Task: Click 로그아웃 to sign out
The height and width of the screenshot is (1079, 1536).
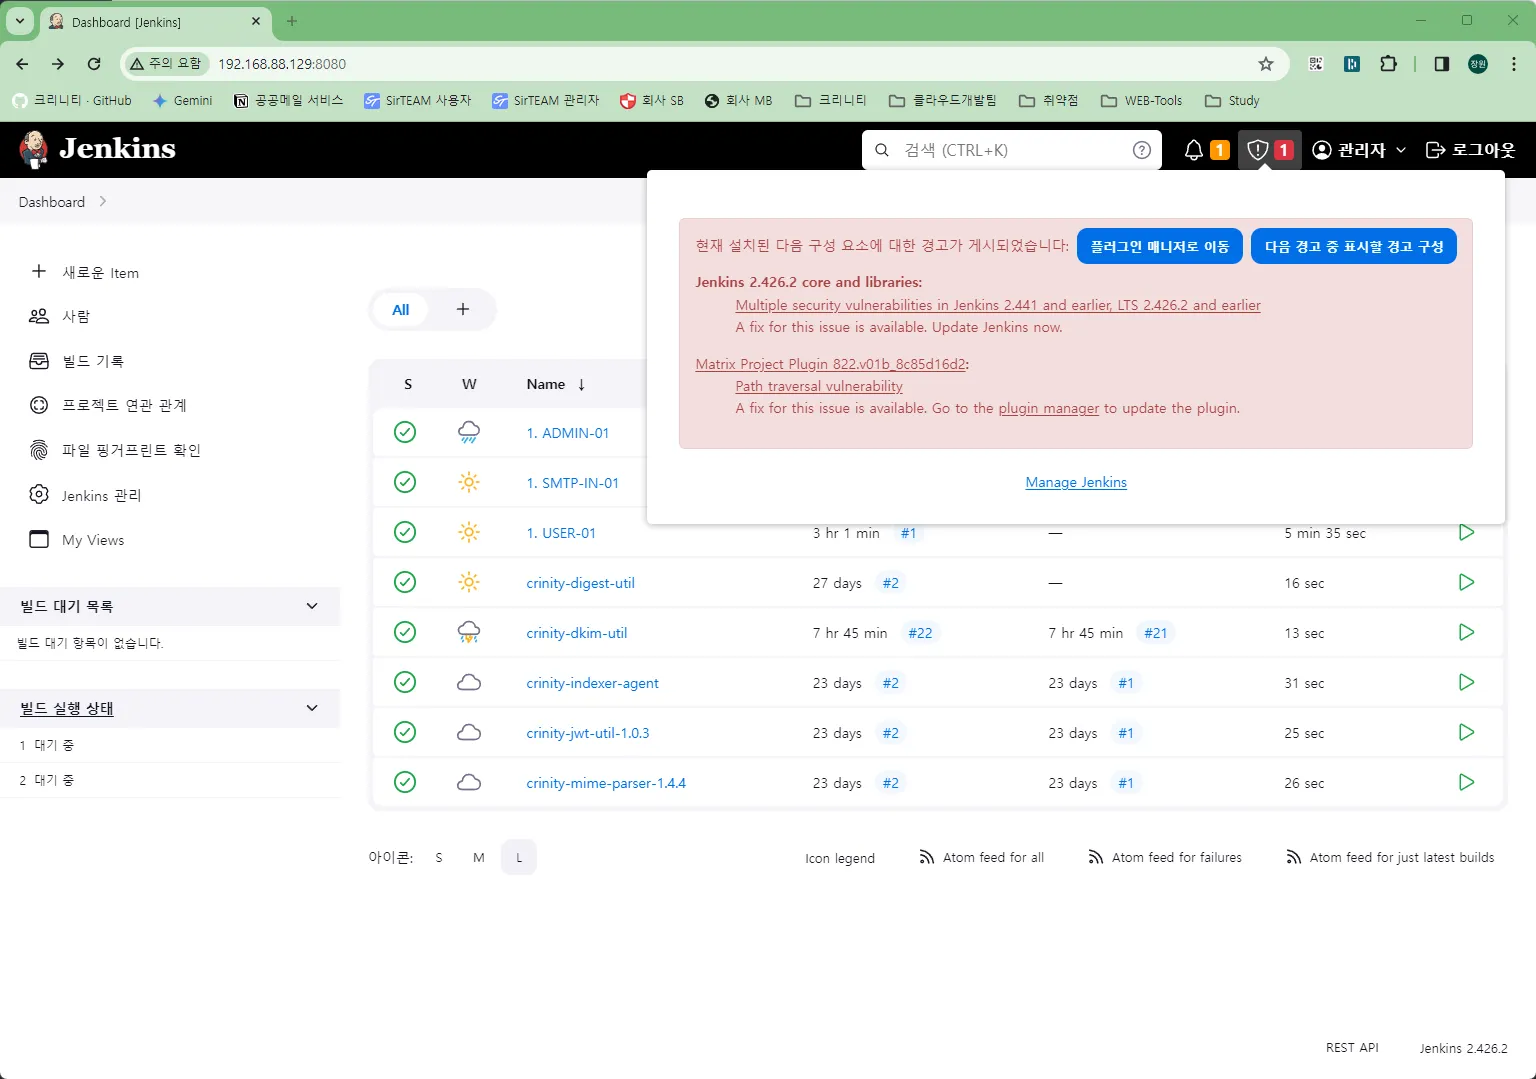Action: [x=1470, y=150]
